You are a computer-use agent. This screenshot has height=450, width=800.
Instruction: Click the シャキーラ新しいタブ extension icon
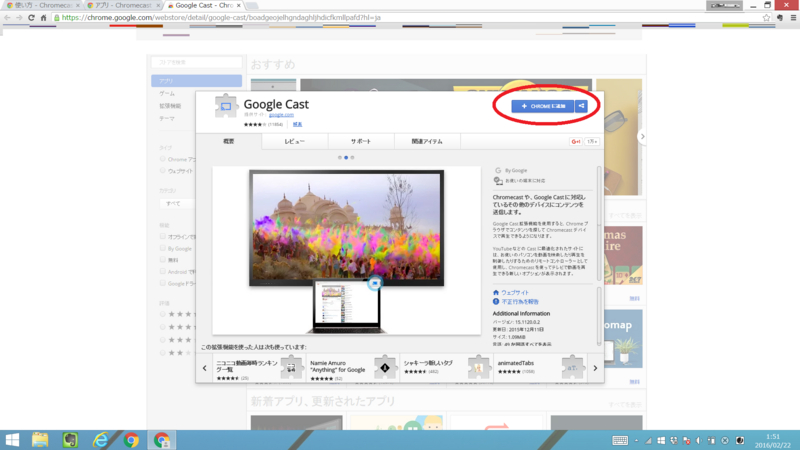pos(479,367)
